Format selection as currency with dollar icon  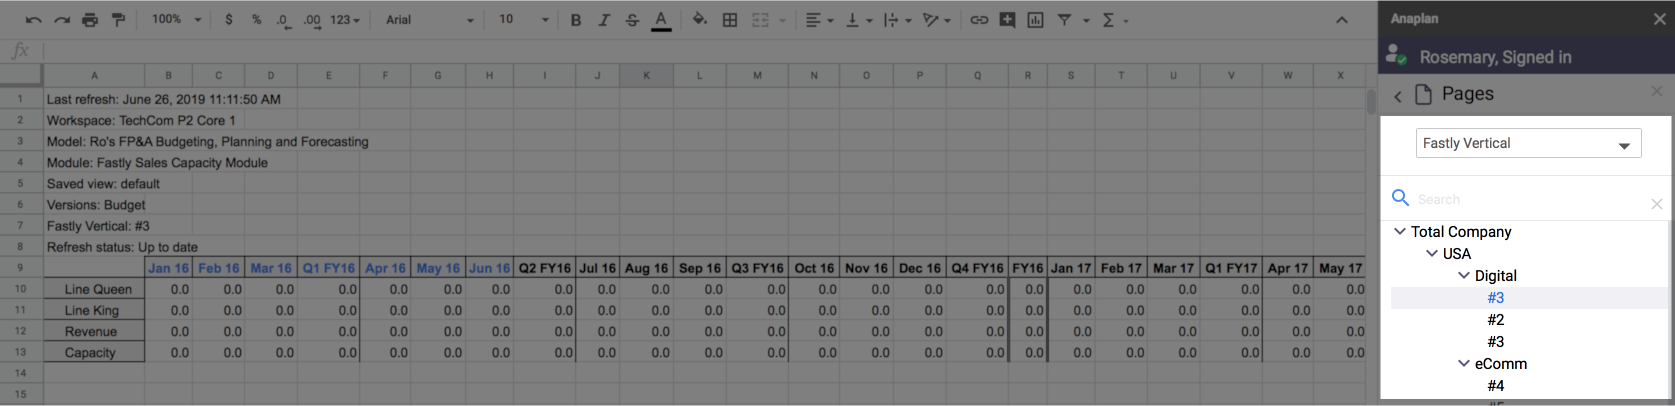click(x=229, y=20)
